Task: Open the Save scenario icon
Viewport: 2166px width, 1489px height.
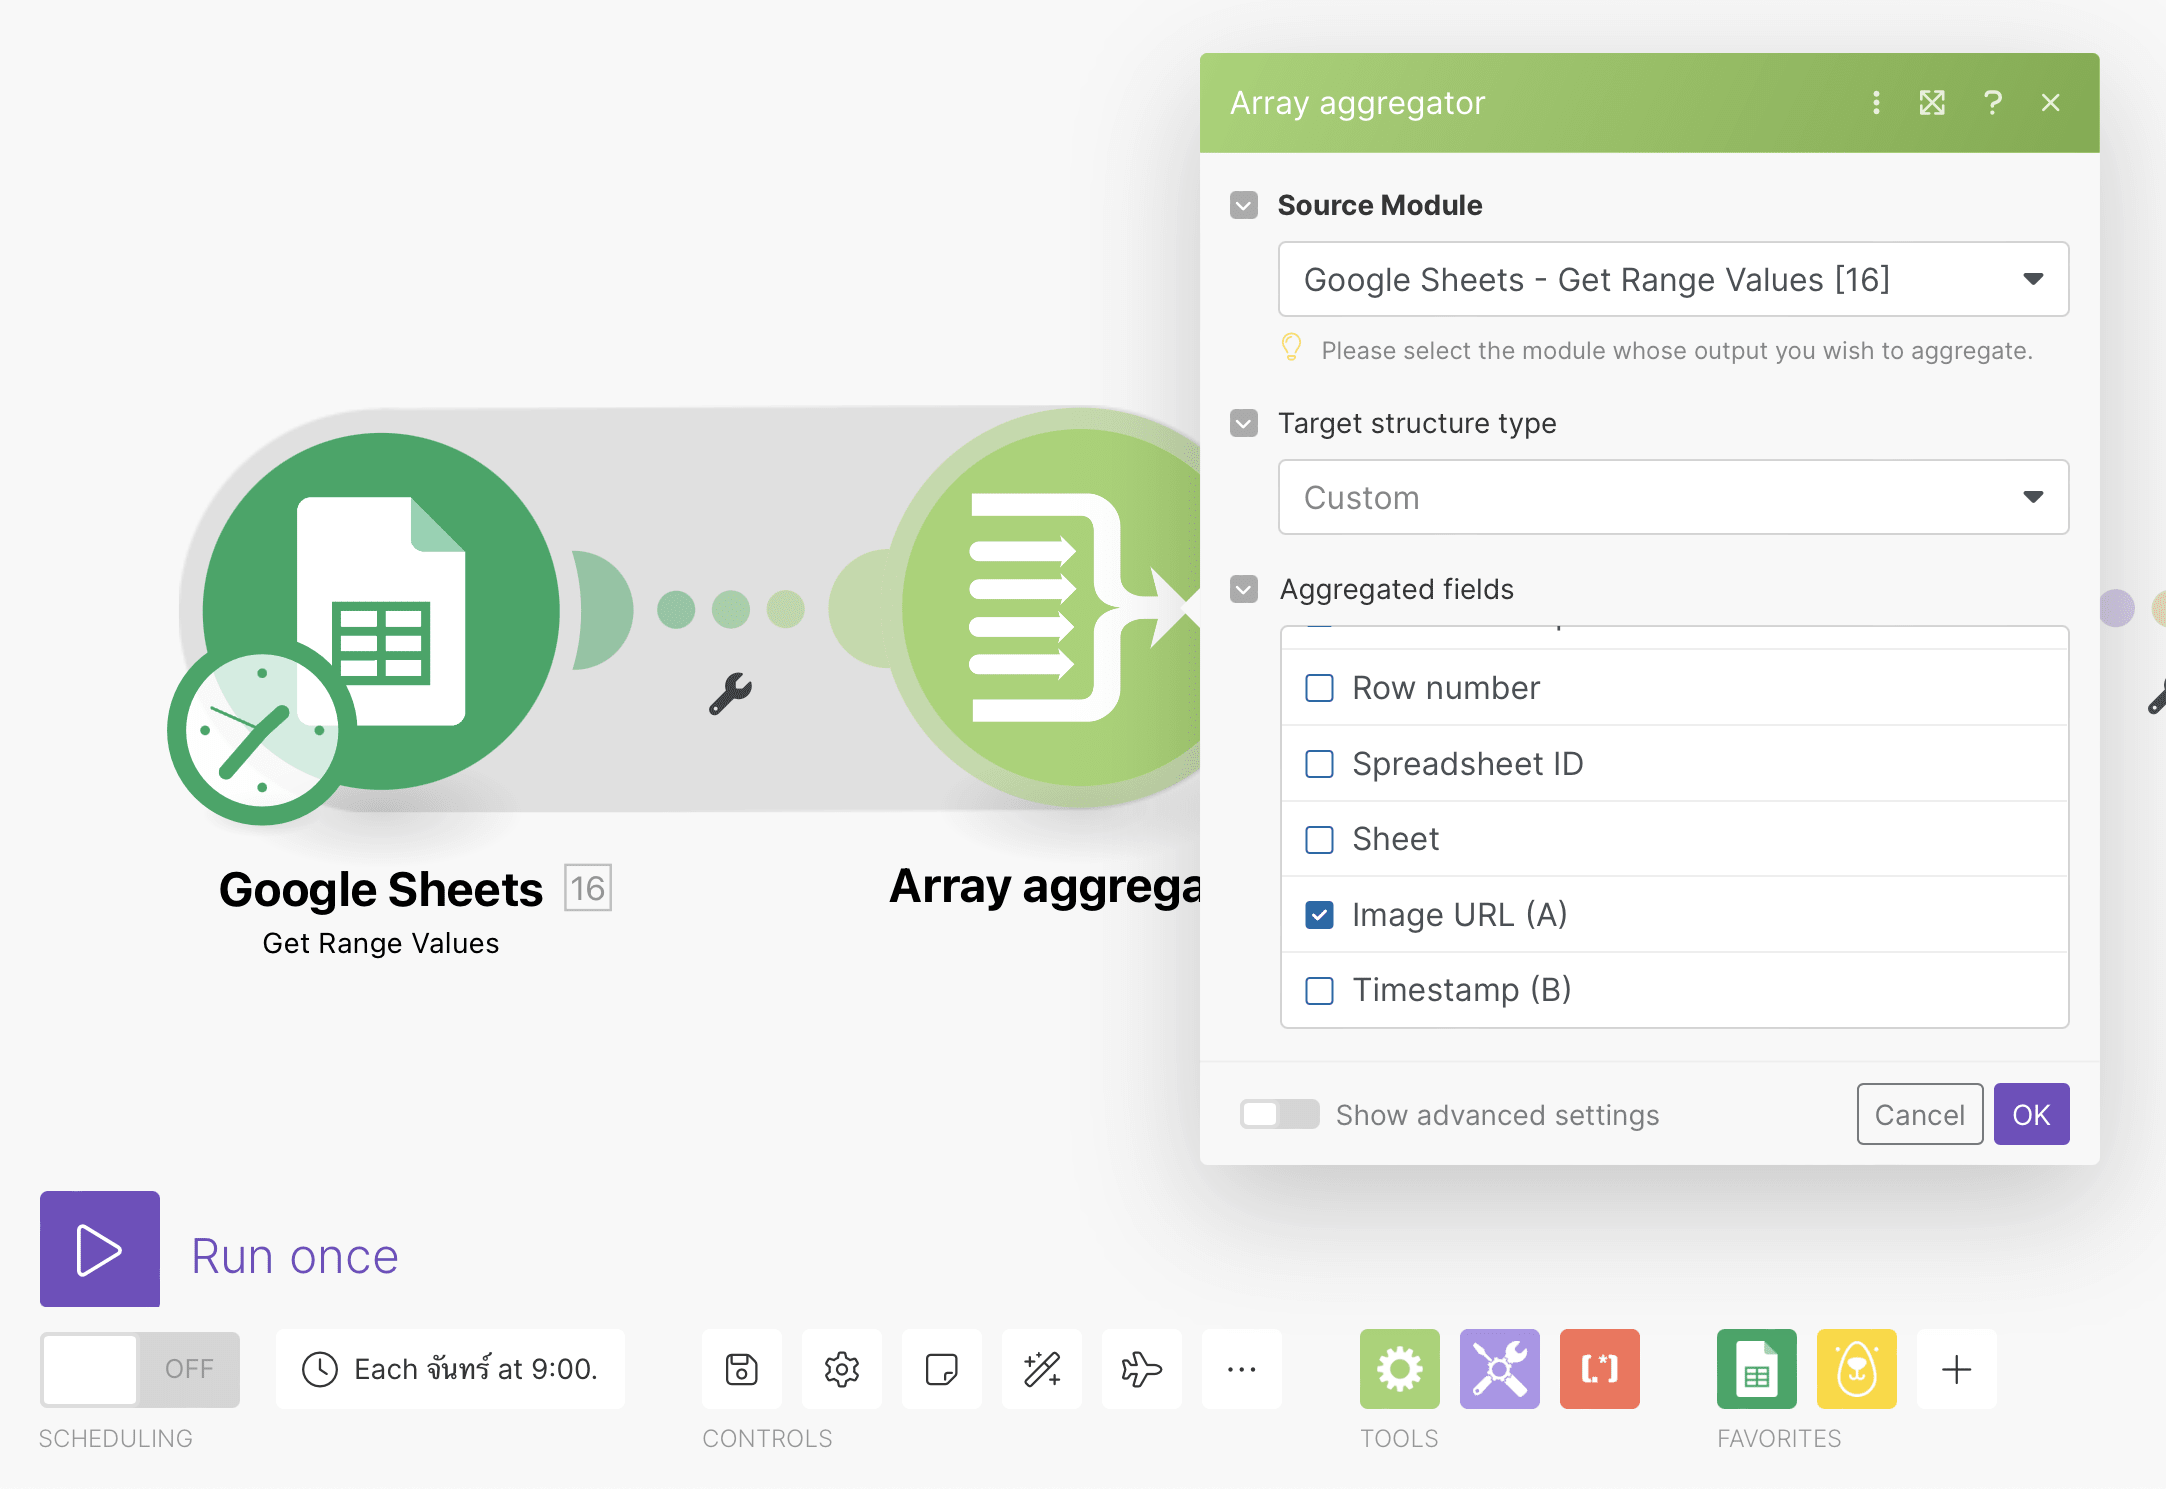Action: pyautogui.click(x=740, y=1369)
